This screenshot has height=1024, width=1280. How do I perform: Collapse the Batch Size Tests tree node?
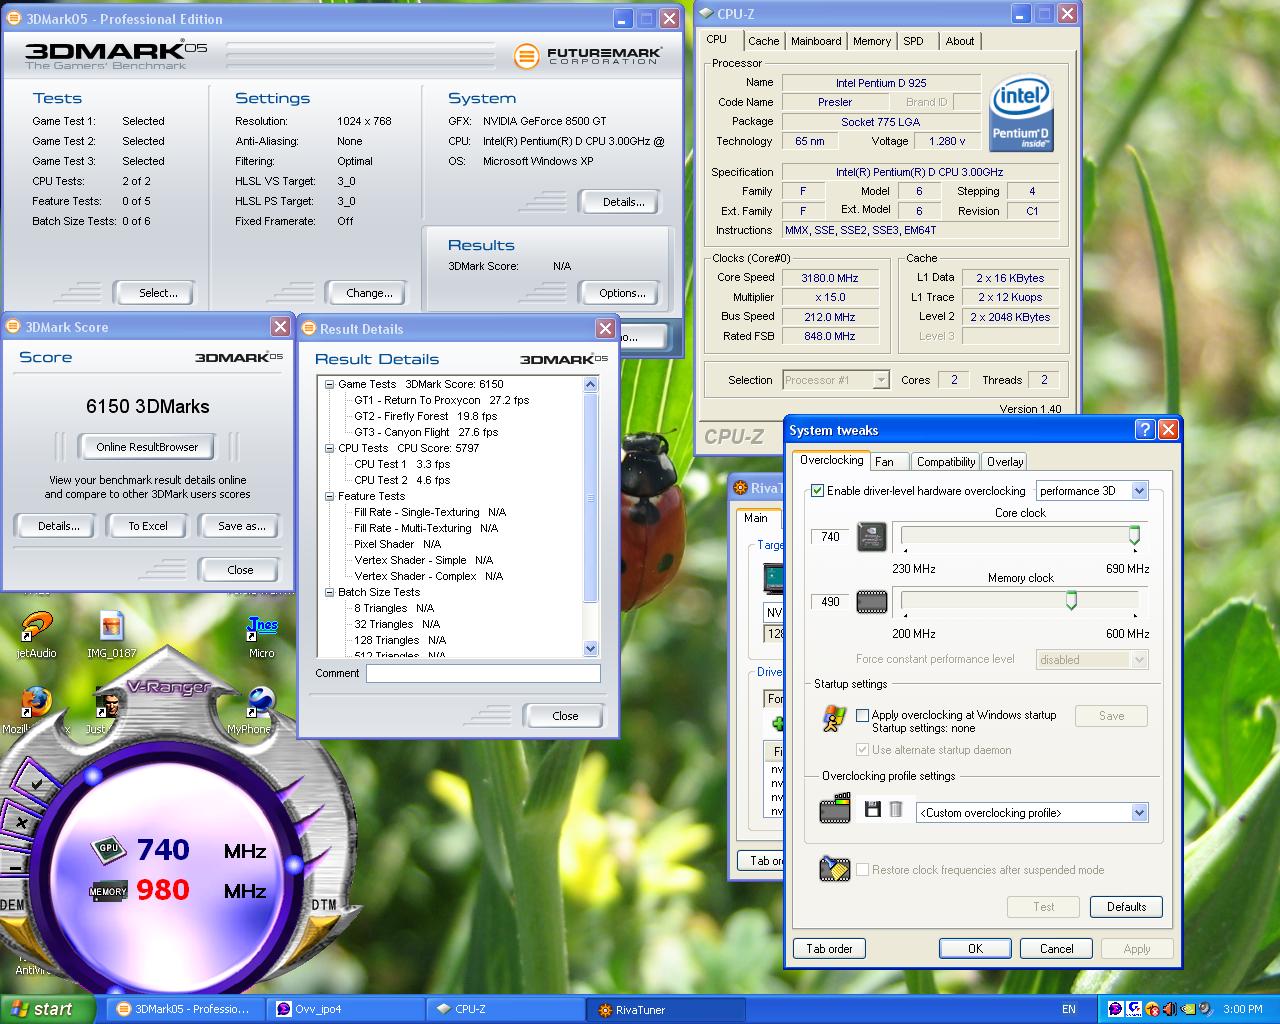(329, 592)
